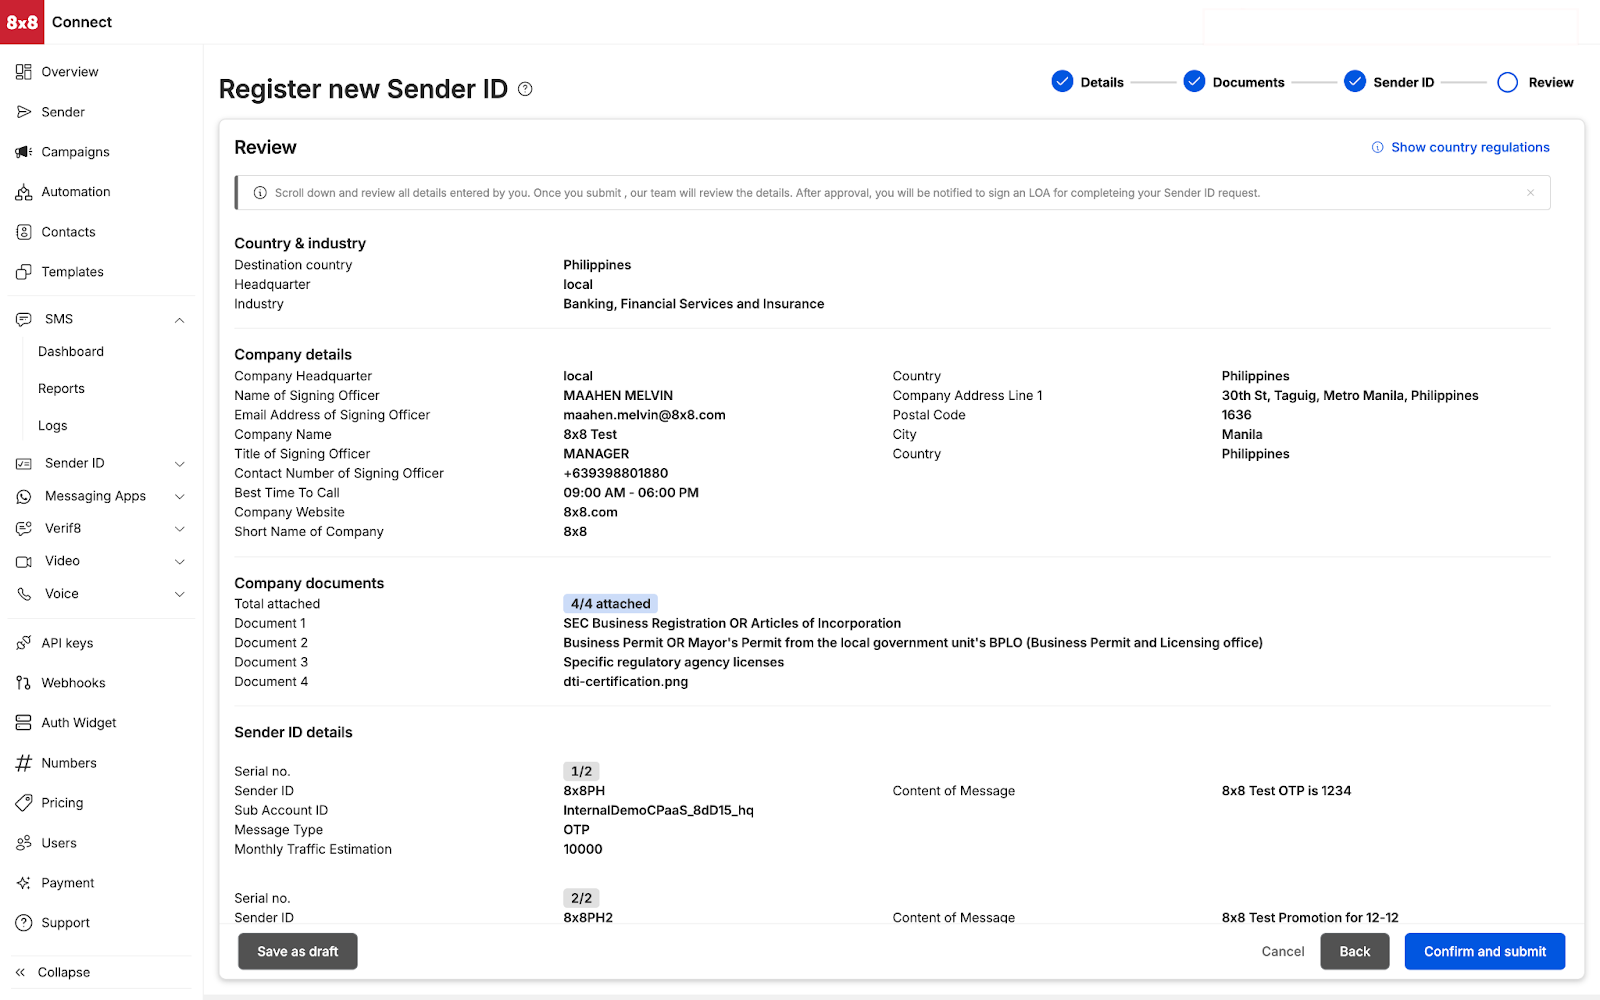
Task: Expand the Messaging Apps menu
Action: 180,497
